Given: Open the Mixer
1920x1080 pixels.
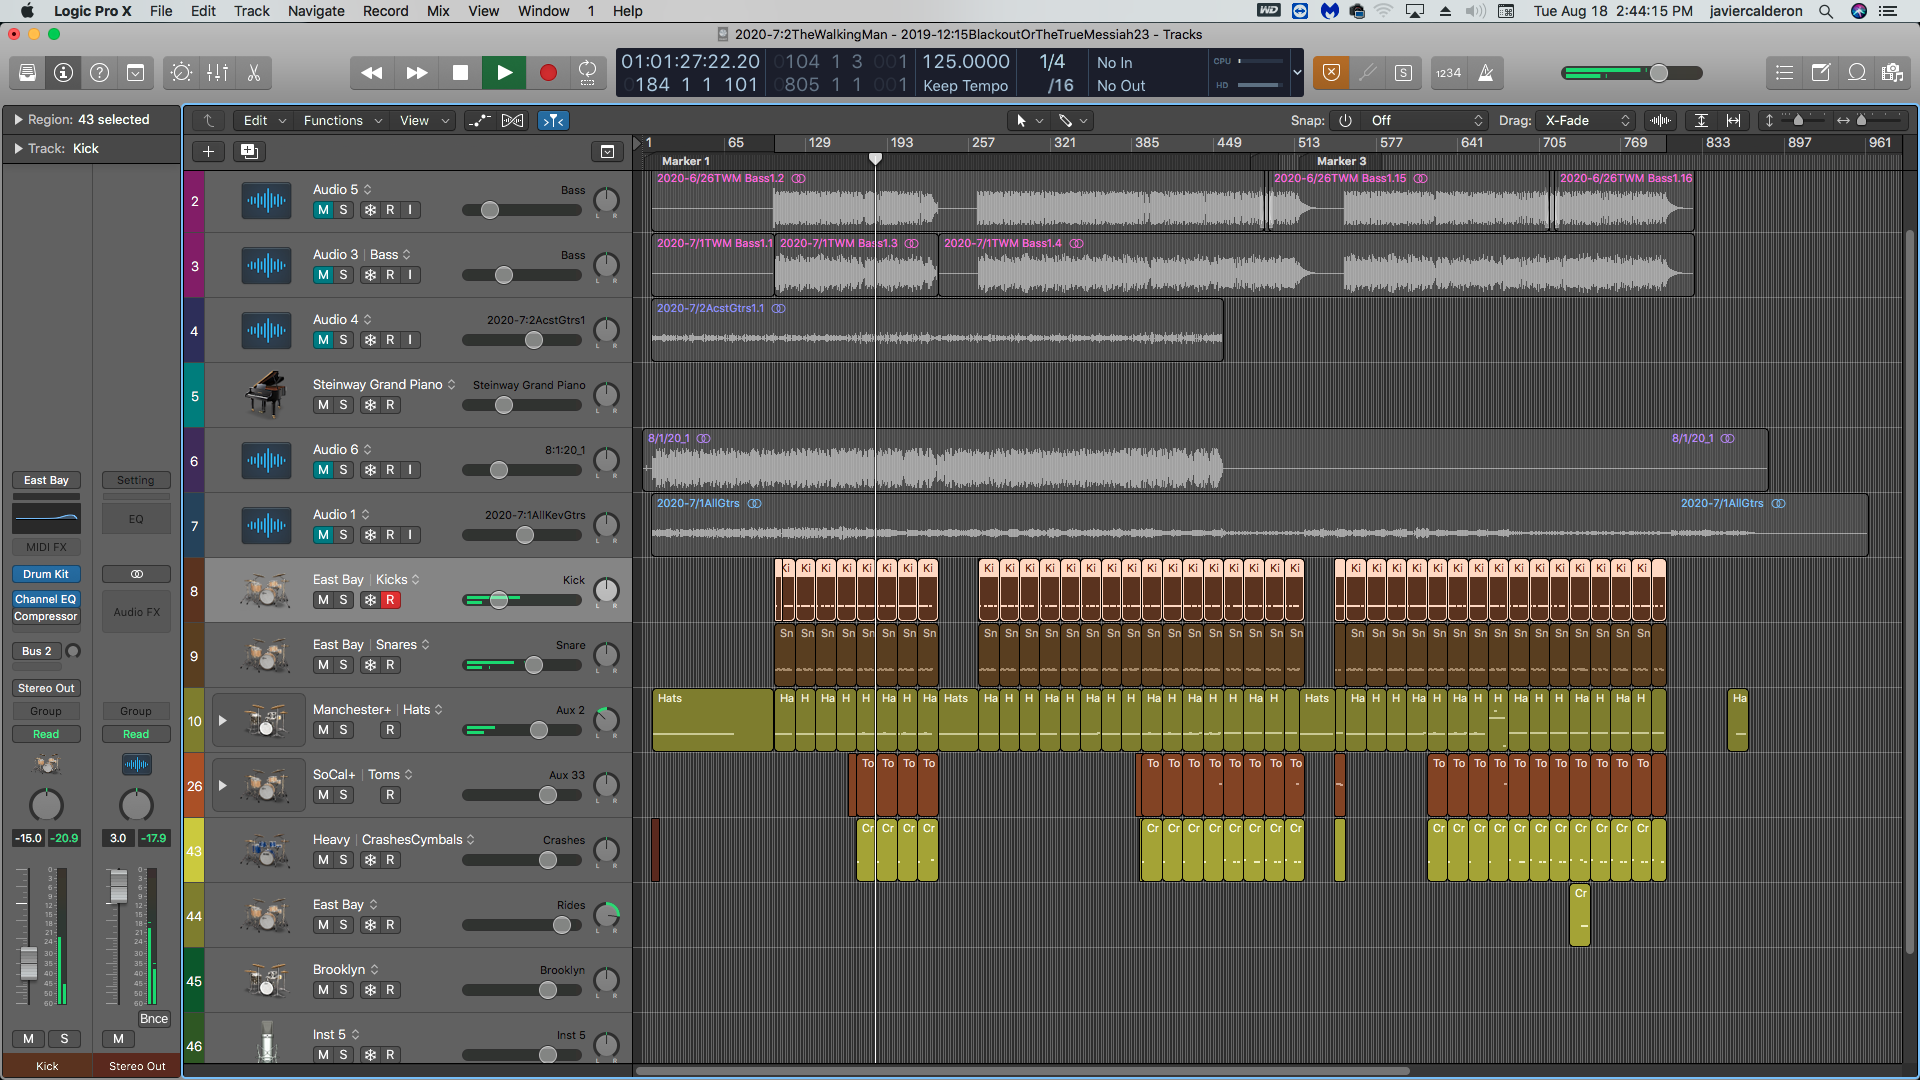Looking at the screenshot, I should [217, 72].
